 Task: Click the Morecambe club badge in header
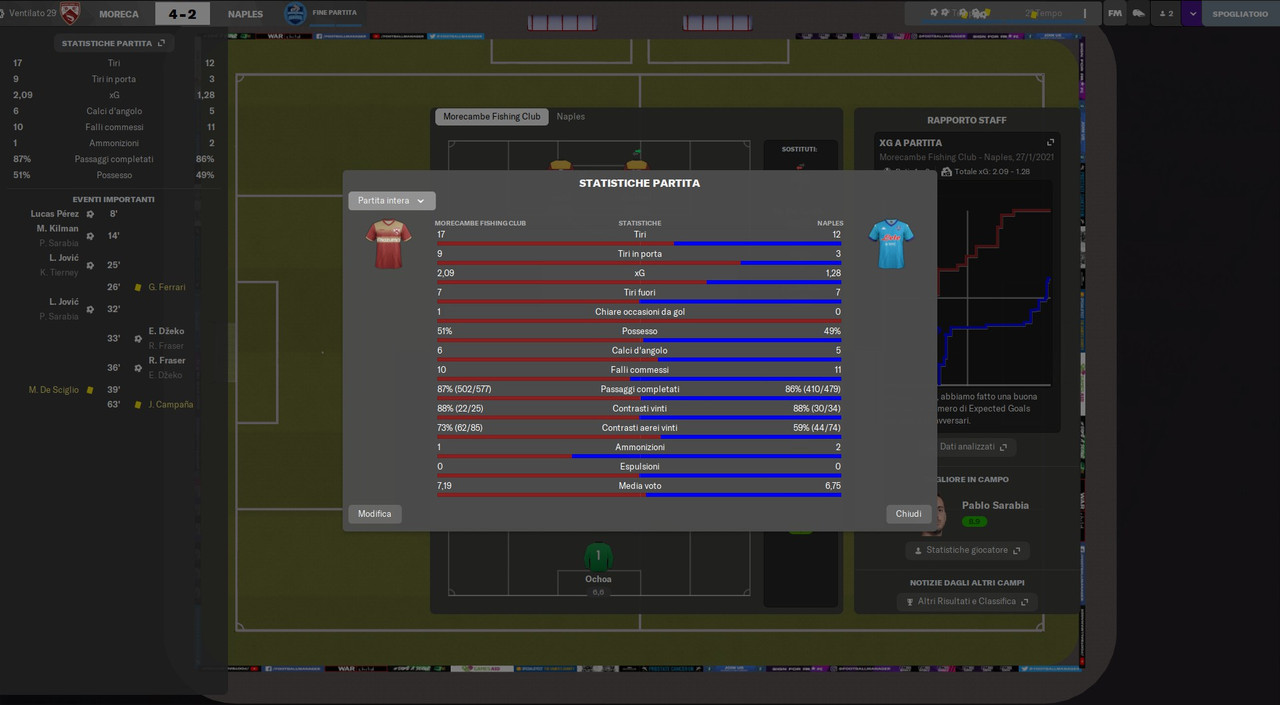[70, 14]
